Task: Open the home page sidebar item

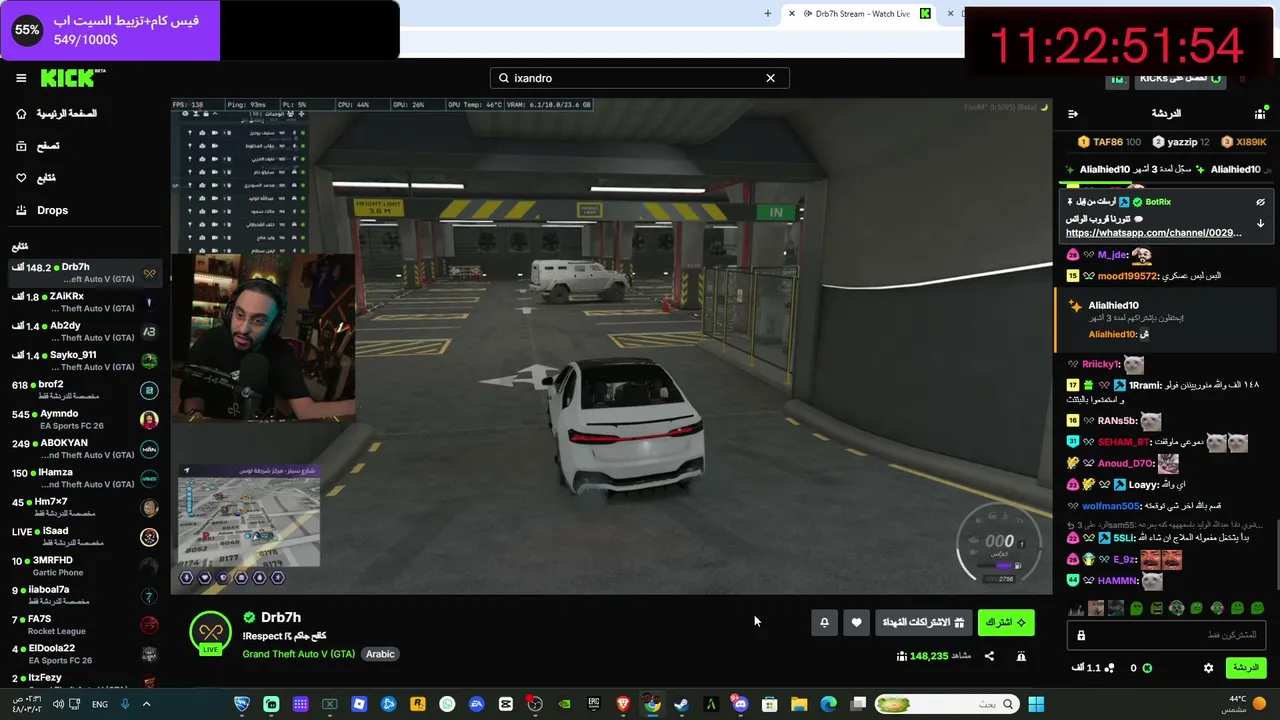Action: tap(57, 114)
